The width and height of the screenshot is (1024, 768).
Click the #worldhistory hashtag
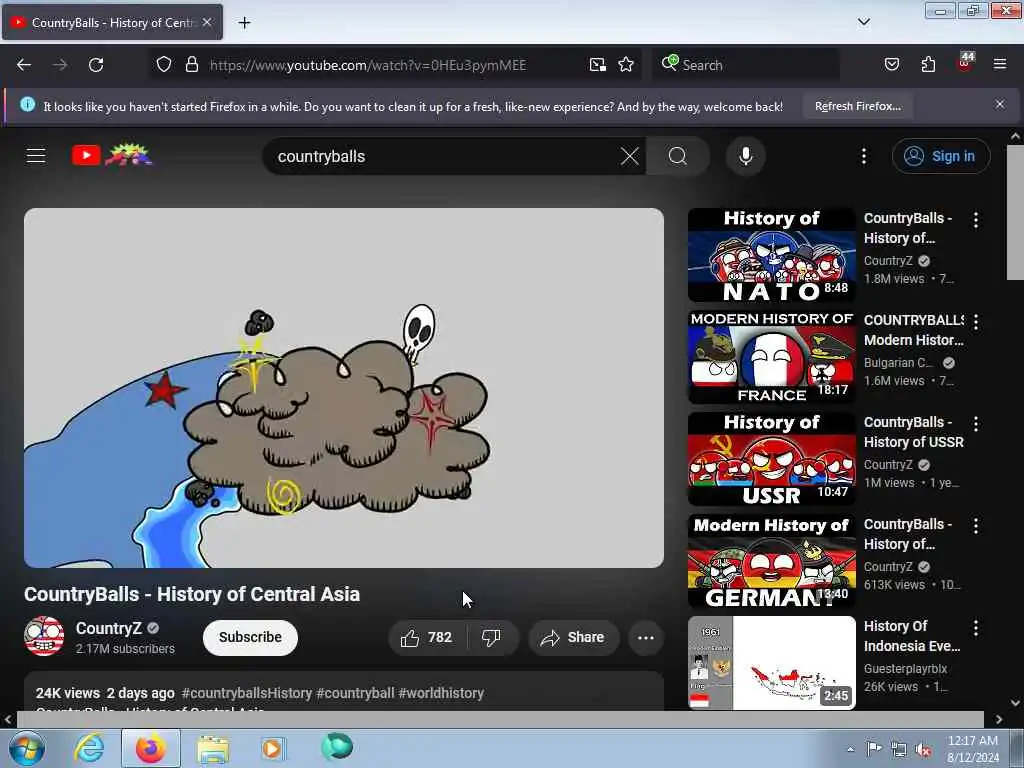point(441,693)
